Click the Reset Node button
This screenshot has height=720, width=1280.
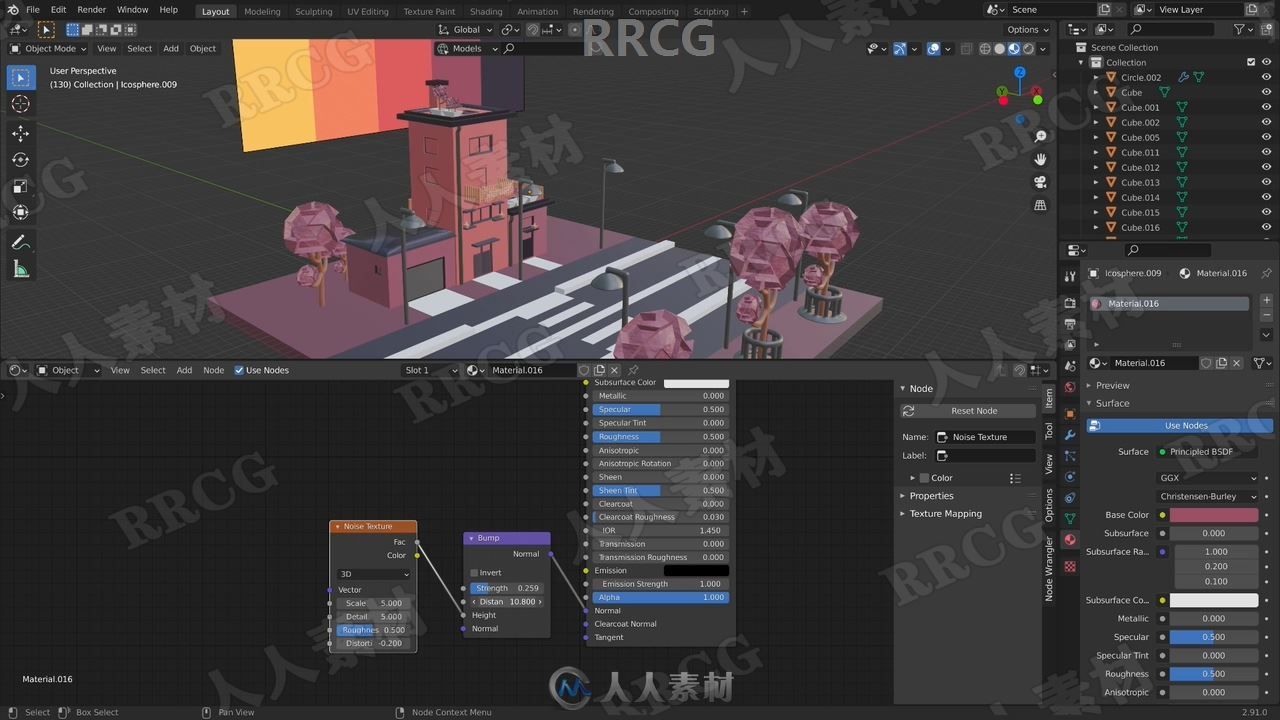968,411
